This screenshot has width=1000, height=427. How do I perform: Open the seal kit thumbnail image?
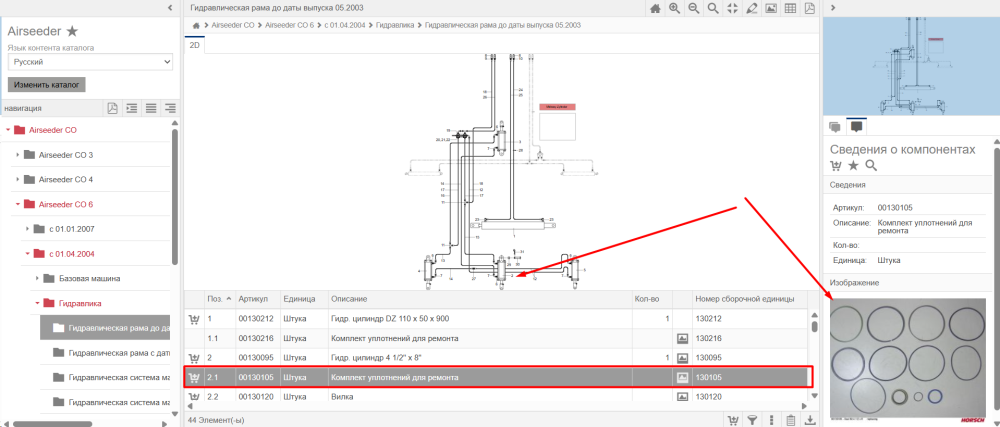pyautogui.click(x=908, y=358)
